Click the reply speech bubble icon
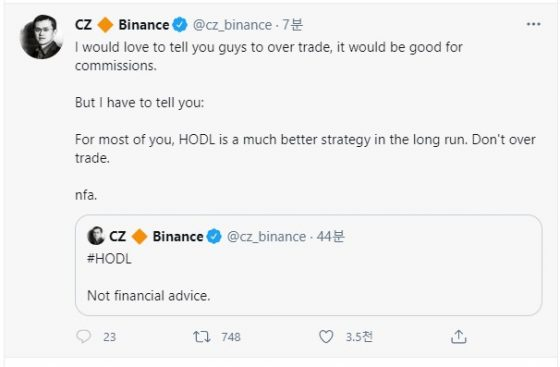The height and width of the screenshot is (367, 560). coord(84,336)
